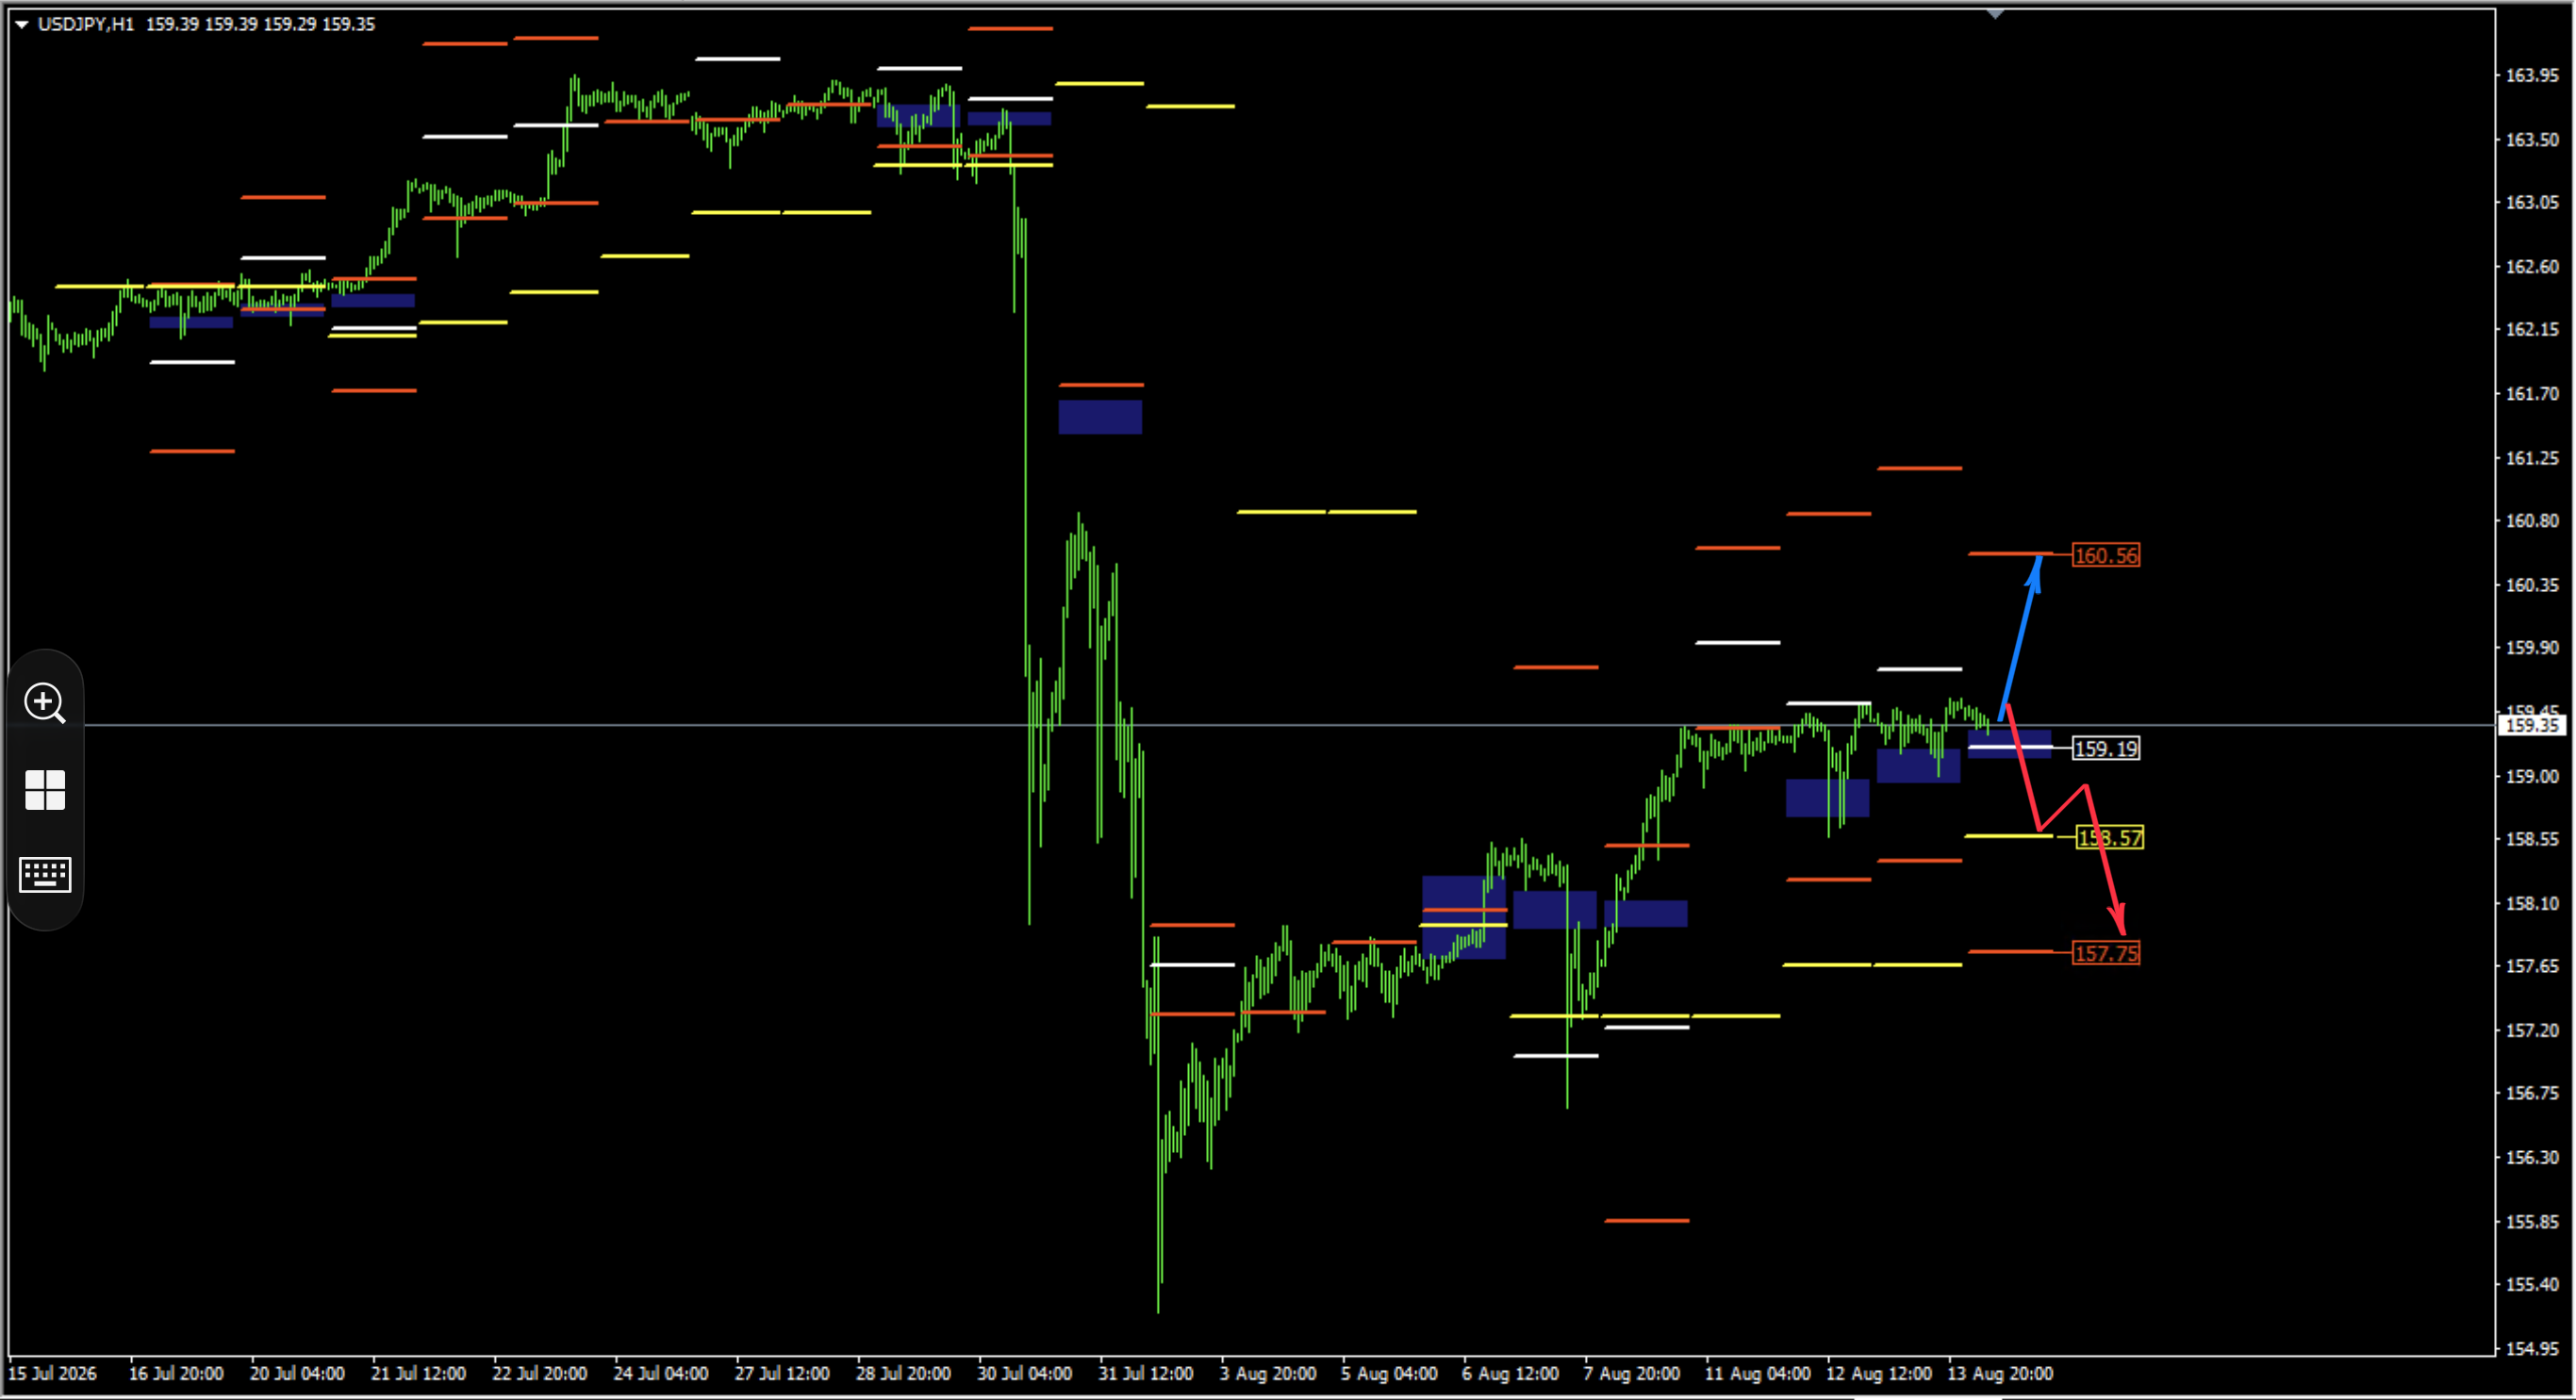The height and width of the screenshot is (1400, 2576).
Task: Click the 161.25 price axis value
Action: point(2532,458)
